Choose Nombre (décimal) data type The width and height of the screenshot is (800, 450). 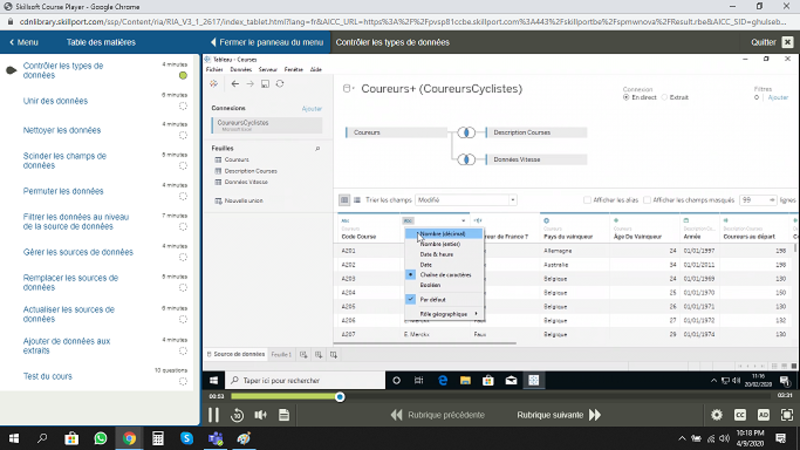(444, 234)
